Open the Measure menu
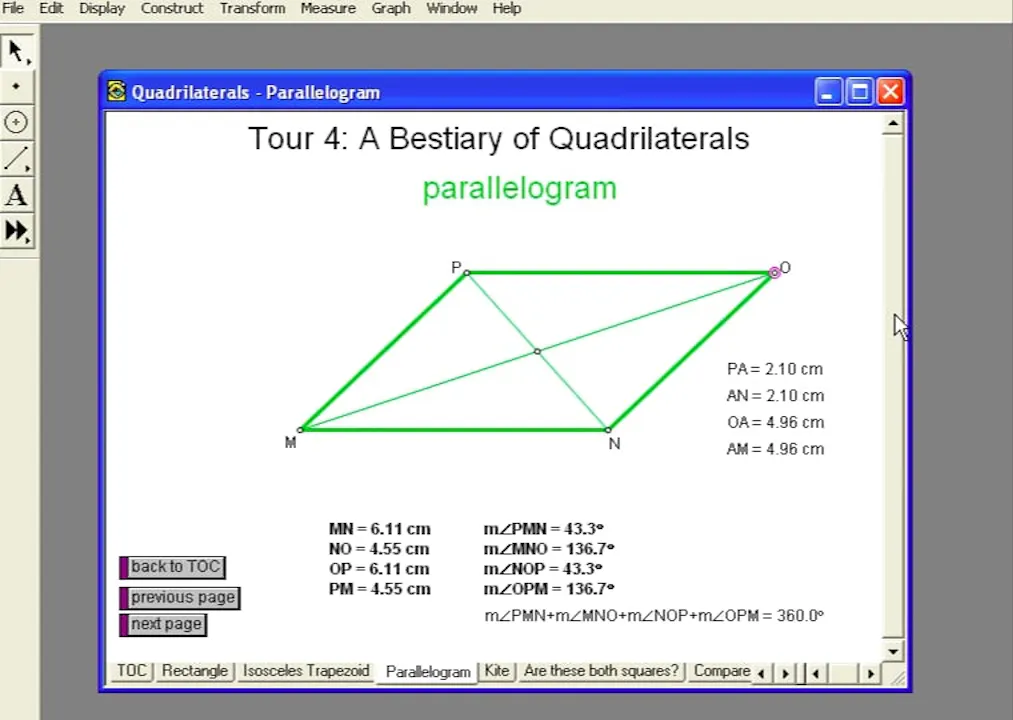 [328, 8]
